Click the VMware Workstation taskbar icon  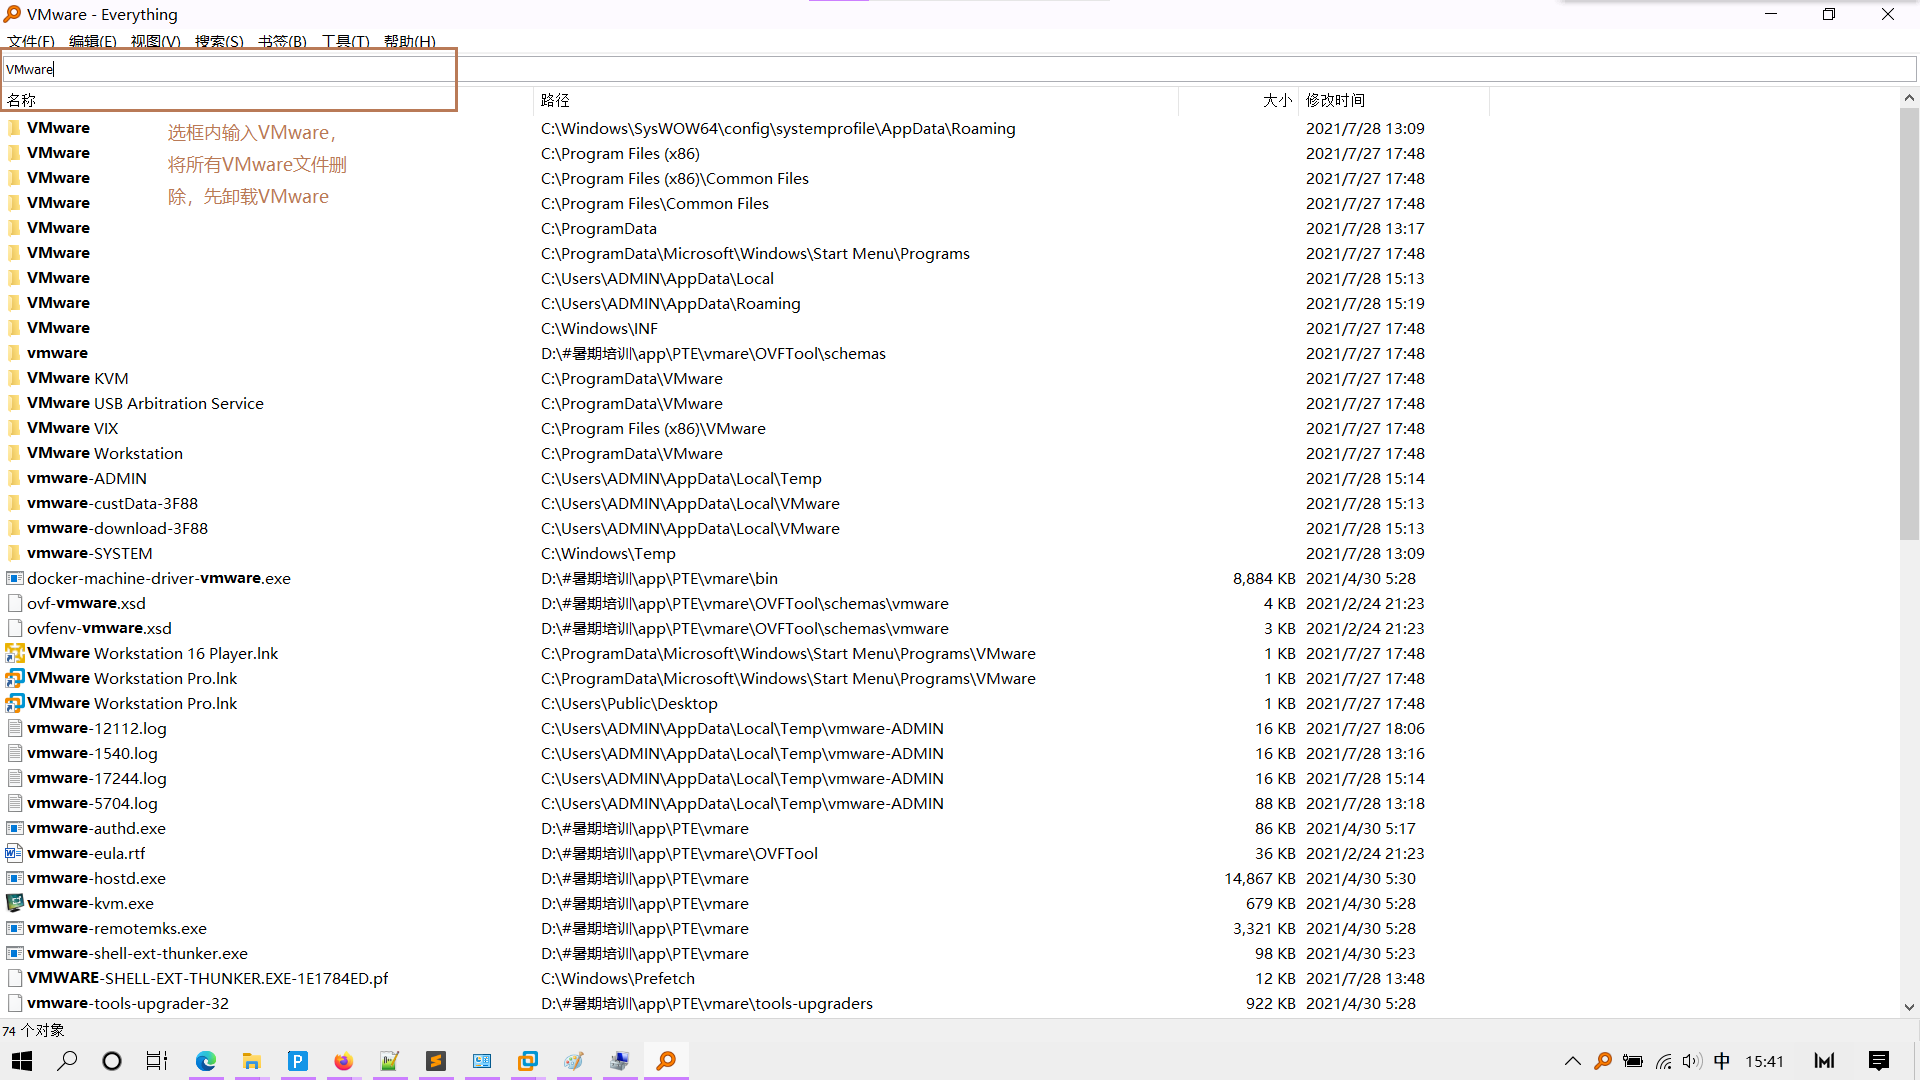tap(528, 1061)
